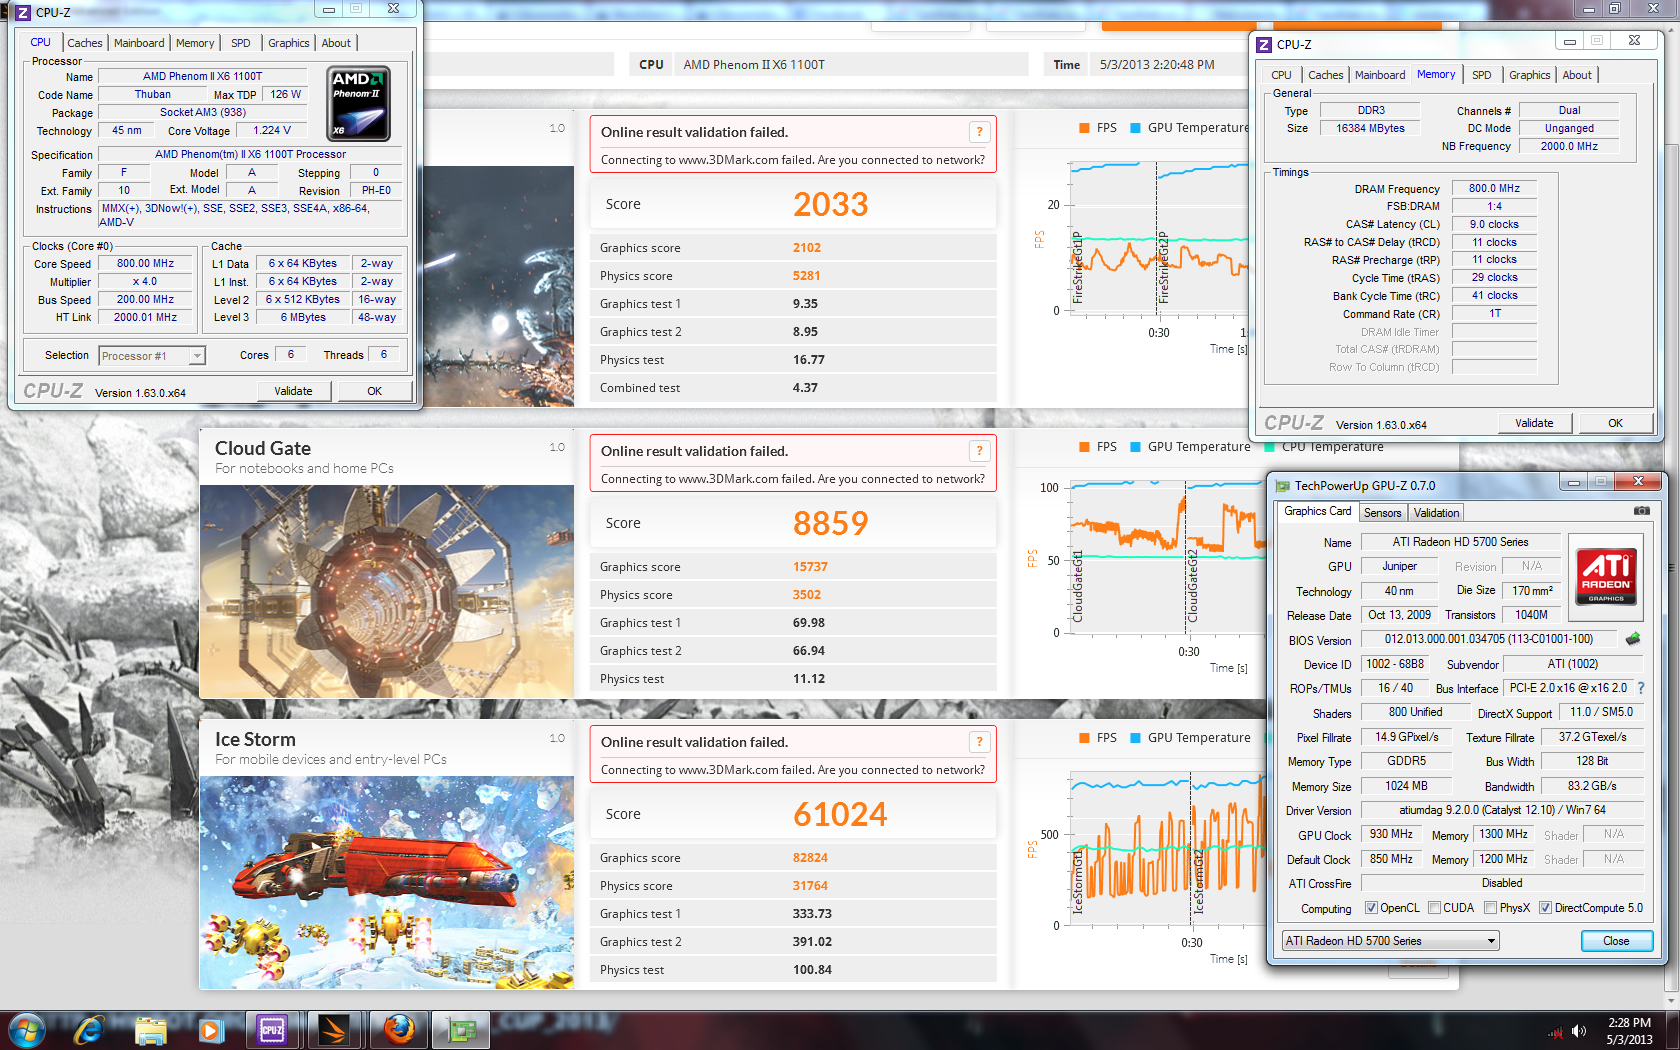Click the BIOS Version field in GPU-Z
Screen dimensions: 1680x1050
pos(1488,639)
